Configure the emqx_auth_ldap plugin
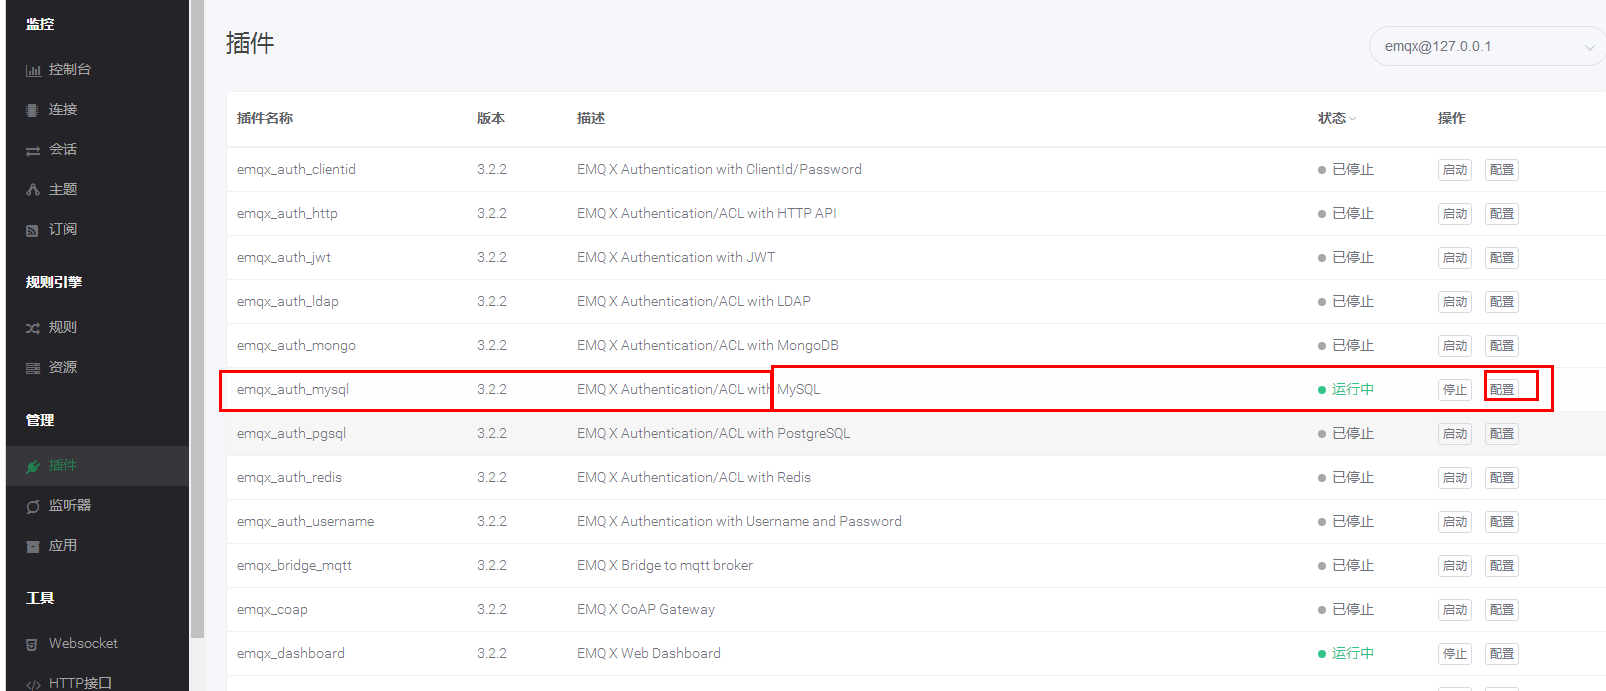This screenshot has height=691, width=1606. pyautogui.click(x=1502, y=302)
